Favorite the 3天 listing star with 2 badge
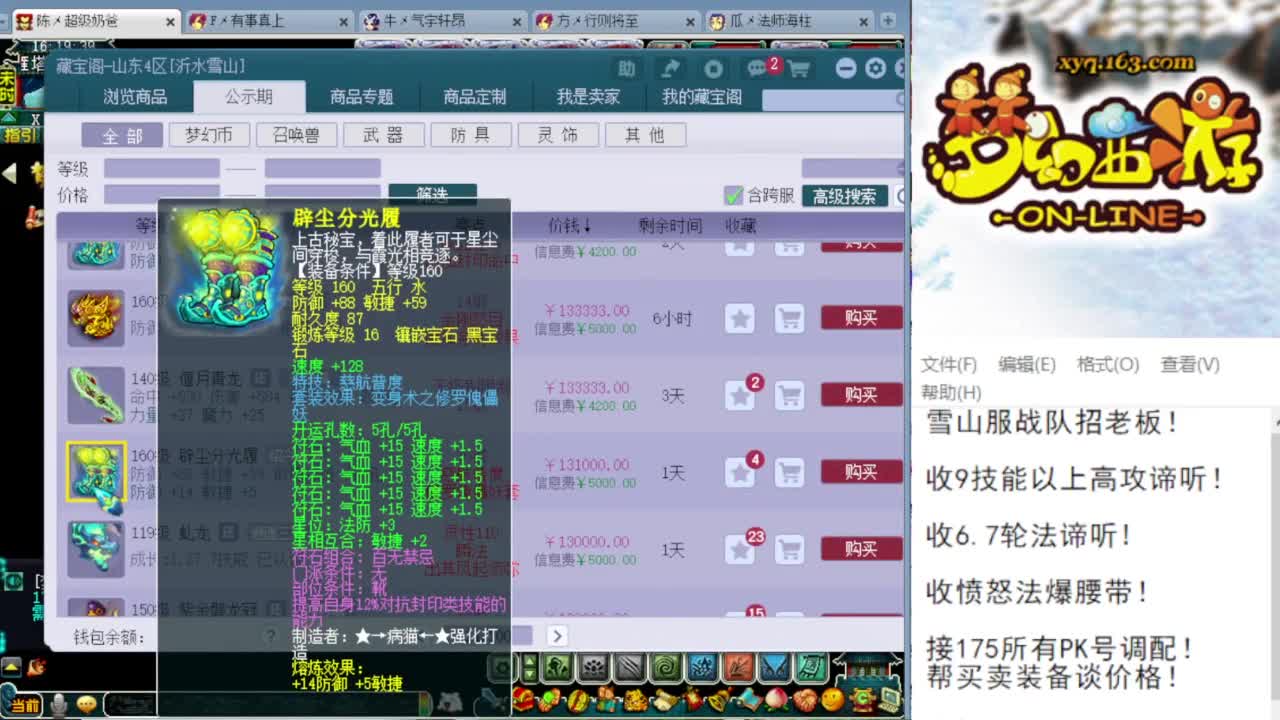1280x720 pixels. (x=742, y=393)
